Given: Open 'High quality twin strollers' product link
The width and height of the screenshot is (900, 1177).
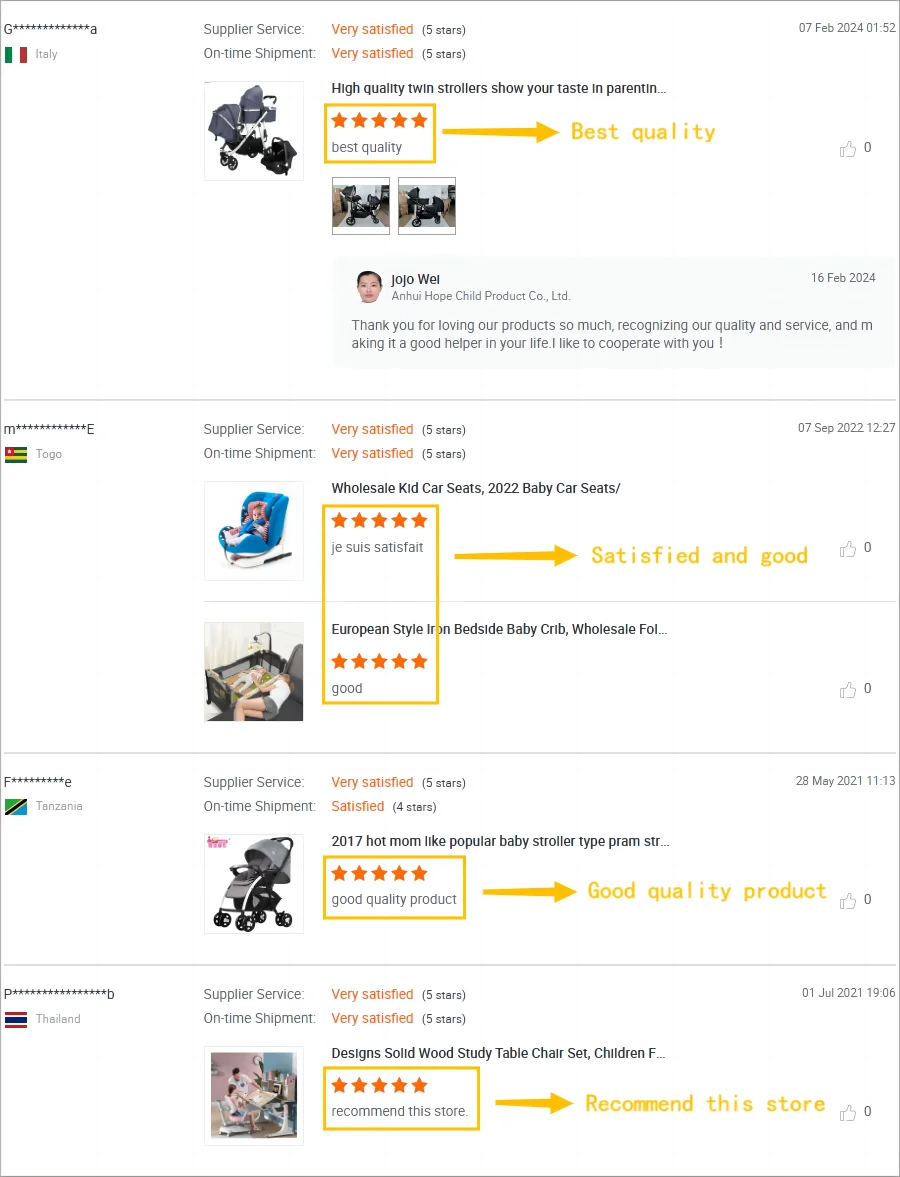Looking at the screenshot, I should coord(498,89).
